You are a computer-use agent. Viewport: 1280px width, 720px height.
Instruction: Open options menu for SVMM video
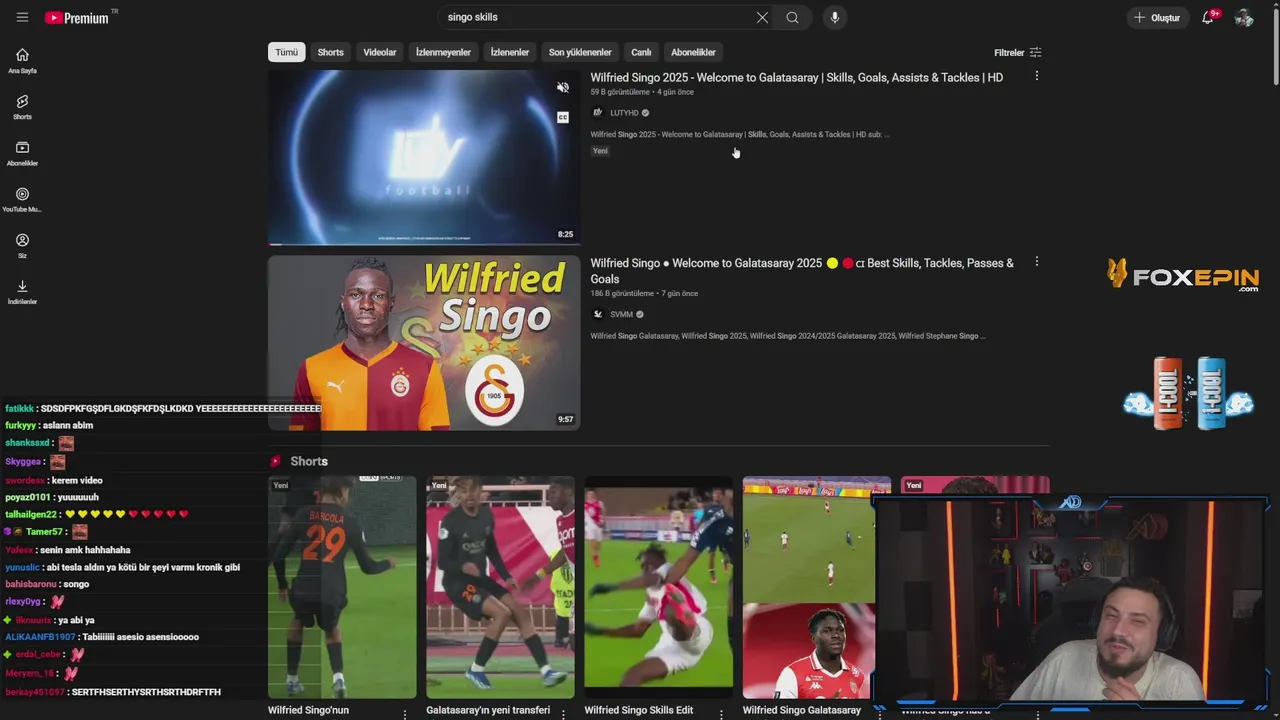click(x=1036, y=262)
